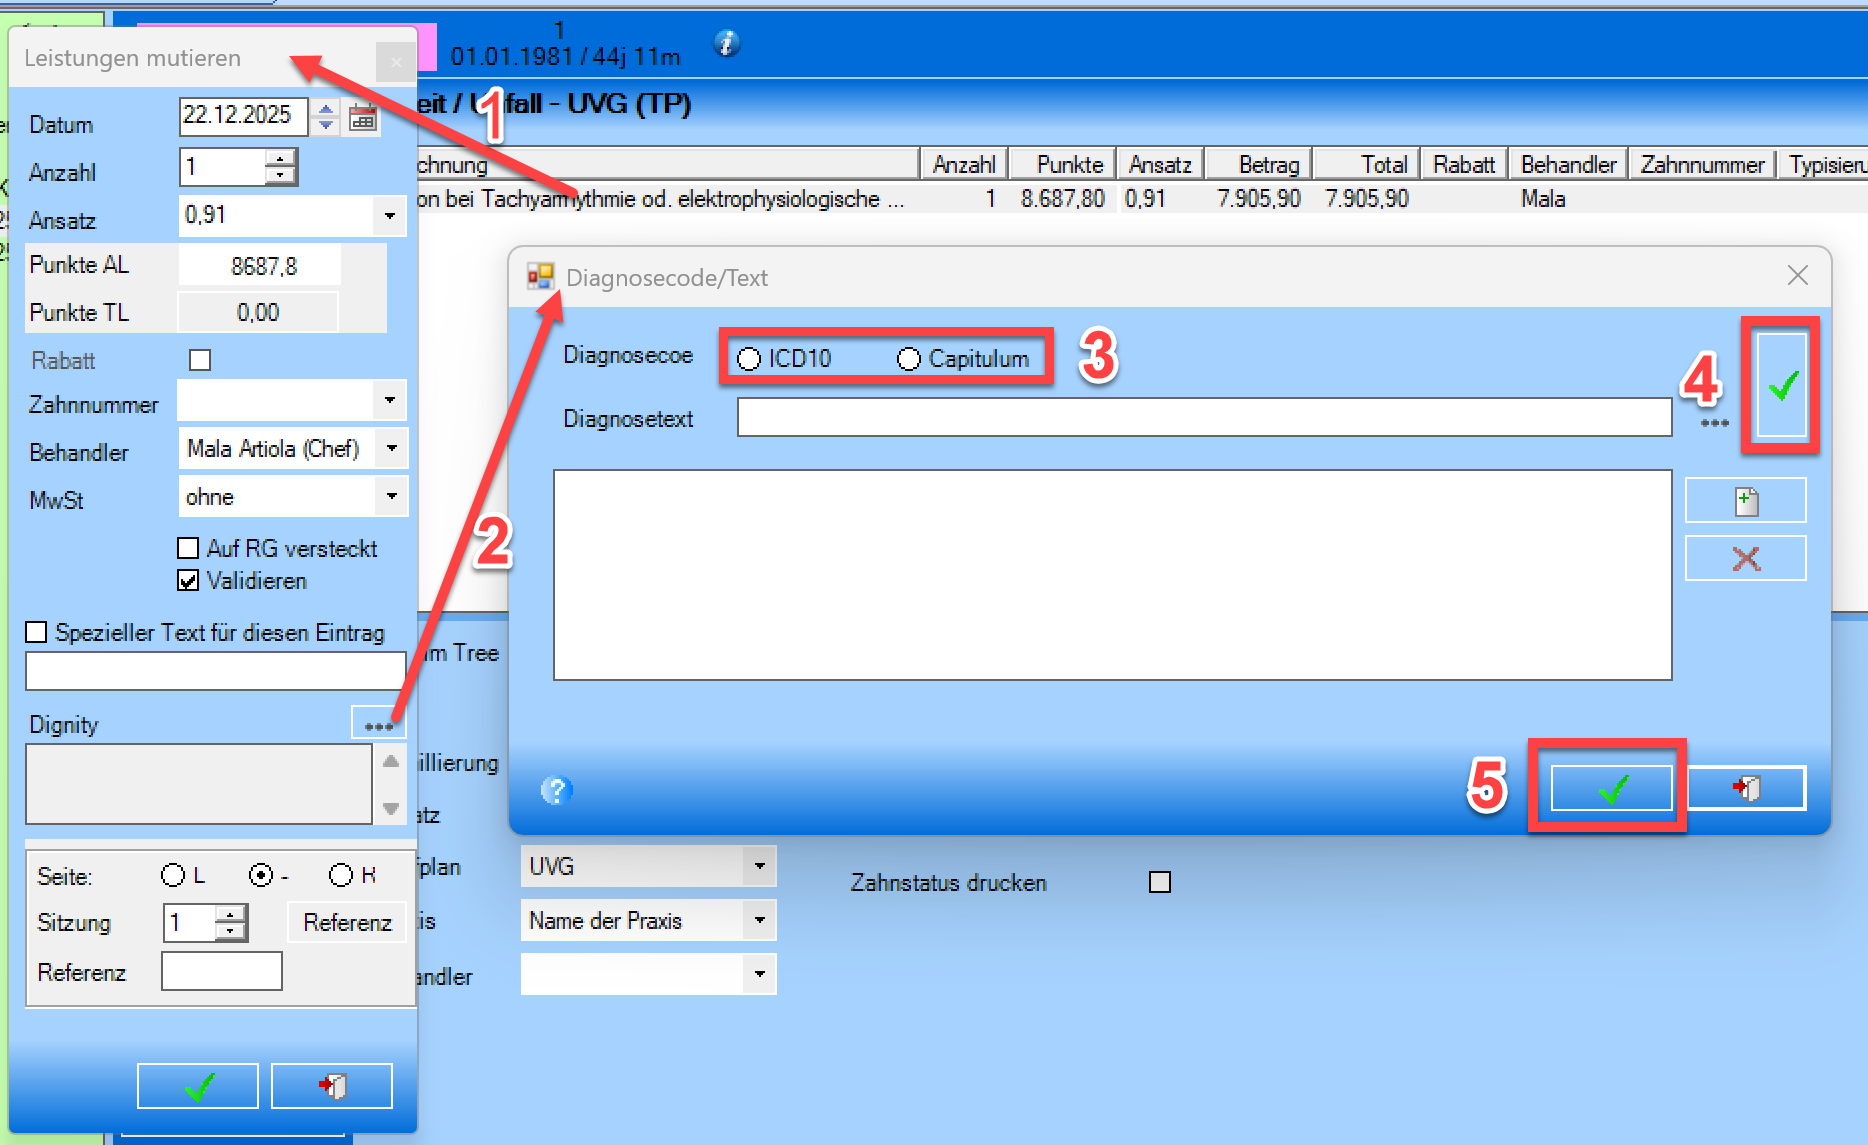The height and width of the screenshot is (1145, 1868).
Task: Open help via the question mark icon
Action: pyautogui.click(x=556, y=790)
